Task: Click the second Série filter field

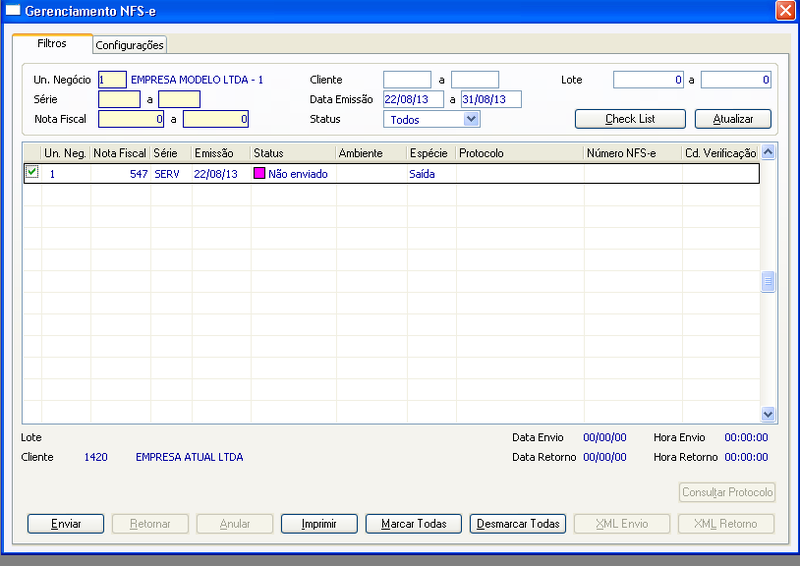Action: (x=179, y=99)
